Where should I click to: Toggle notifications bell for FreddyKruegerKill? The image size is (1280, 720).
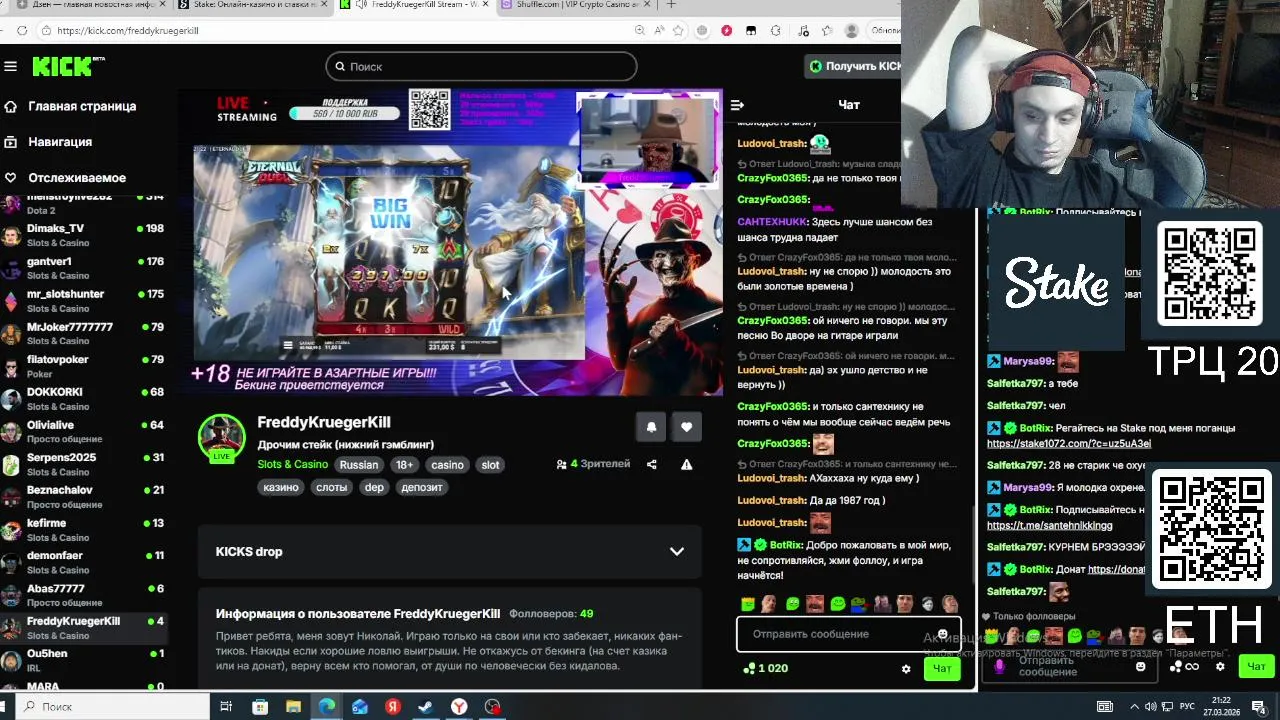click(x=651, y=427)
